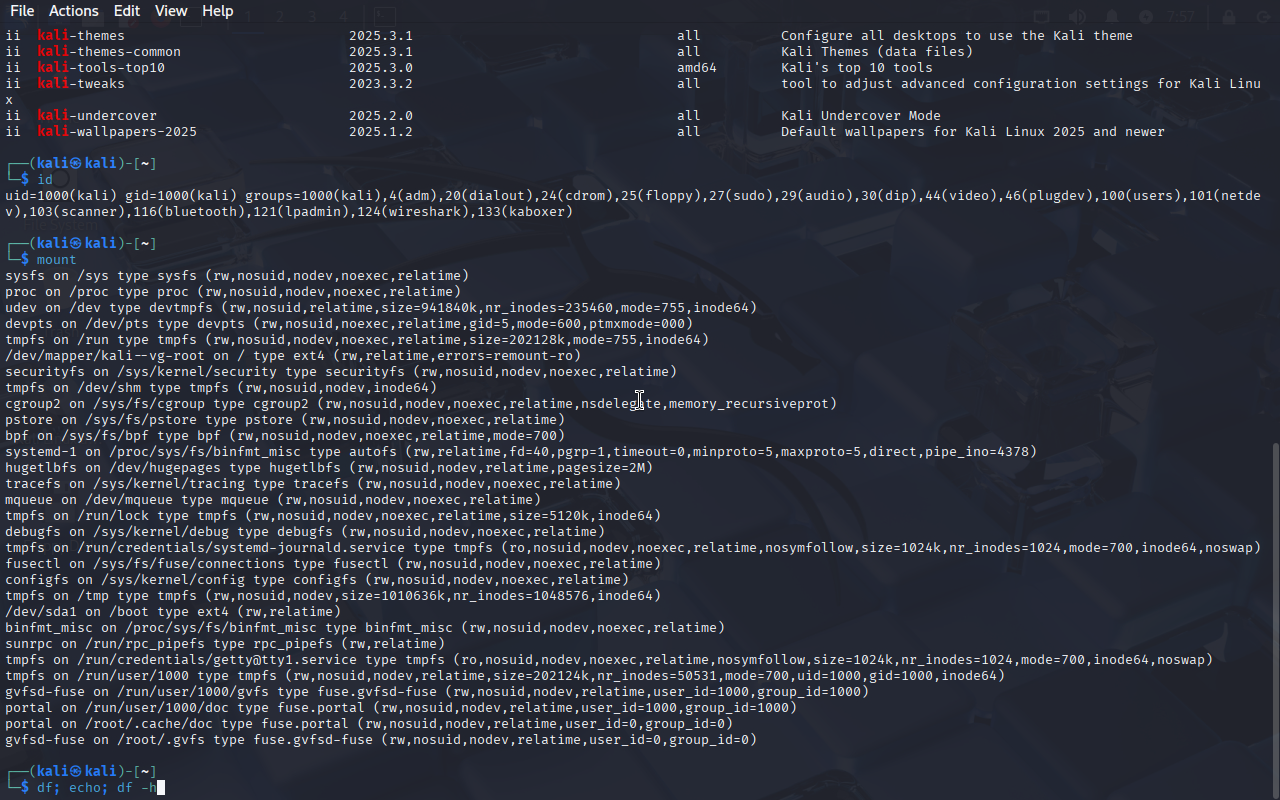The image size is (1280, 800).
Task: Click the 'mqueue on /dev/mqueue' line
Action: 273,500
